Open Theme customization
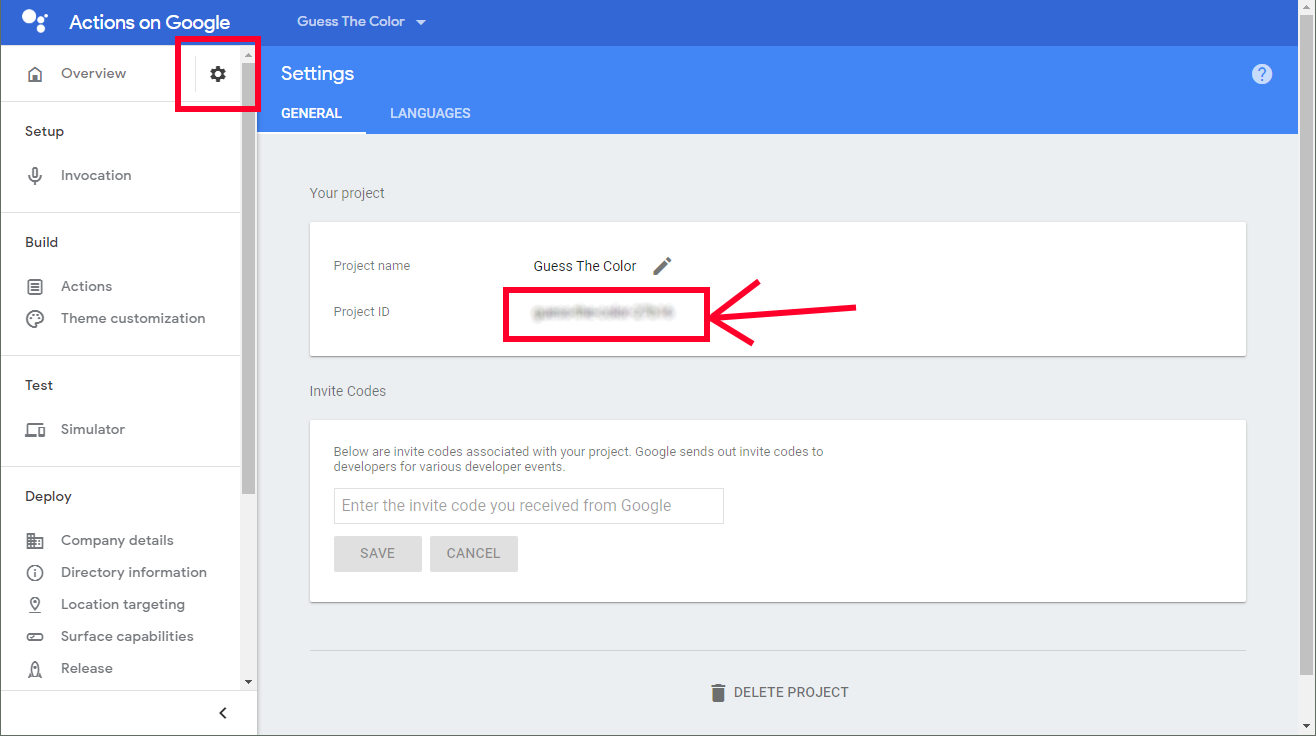Screen dimensions: 1316x736 (x=133, y=318)
